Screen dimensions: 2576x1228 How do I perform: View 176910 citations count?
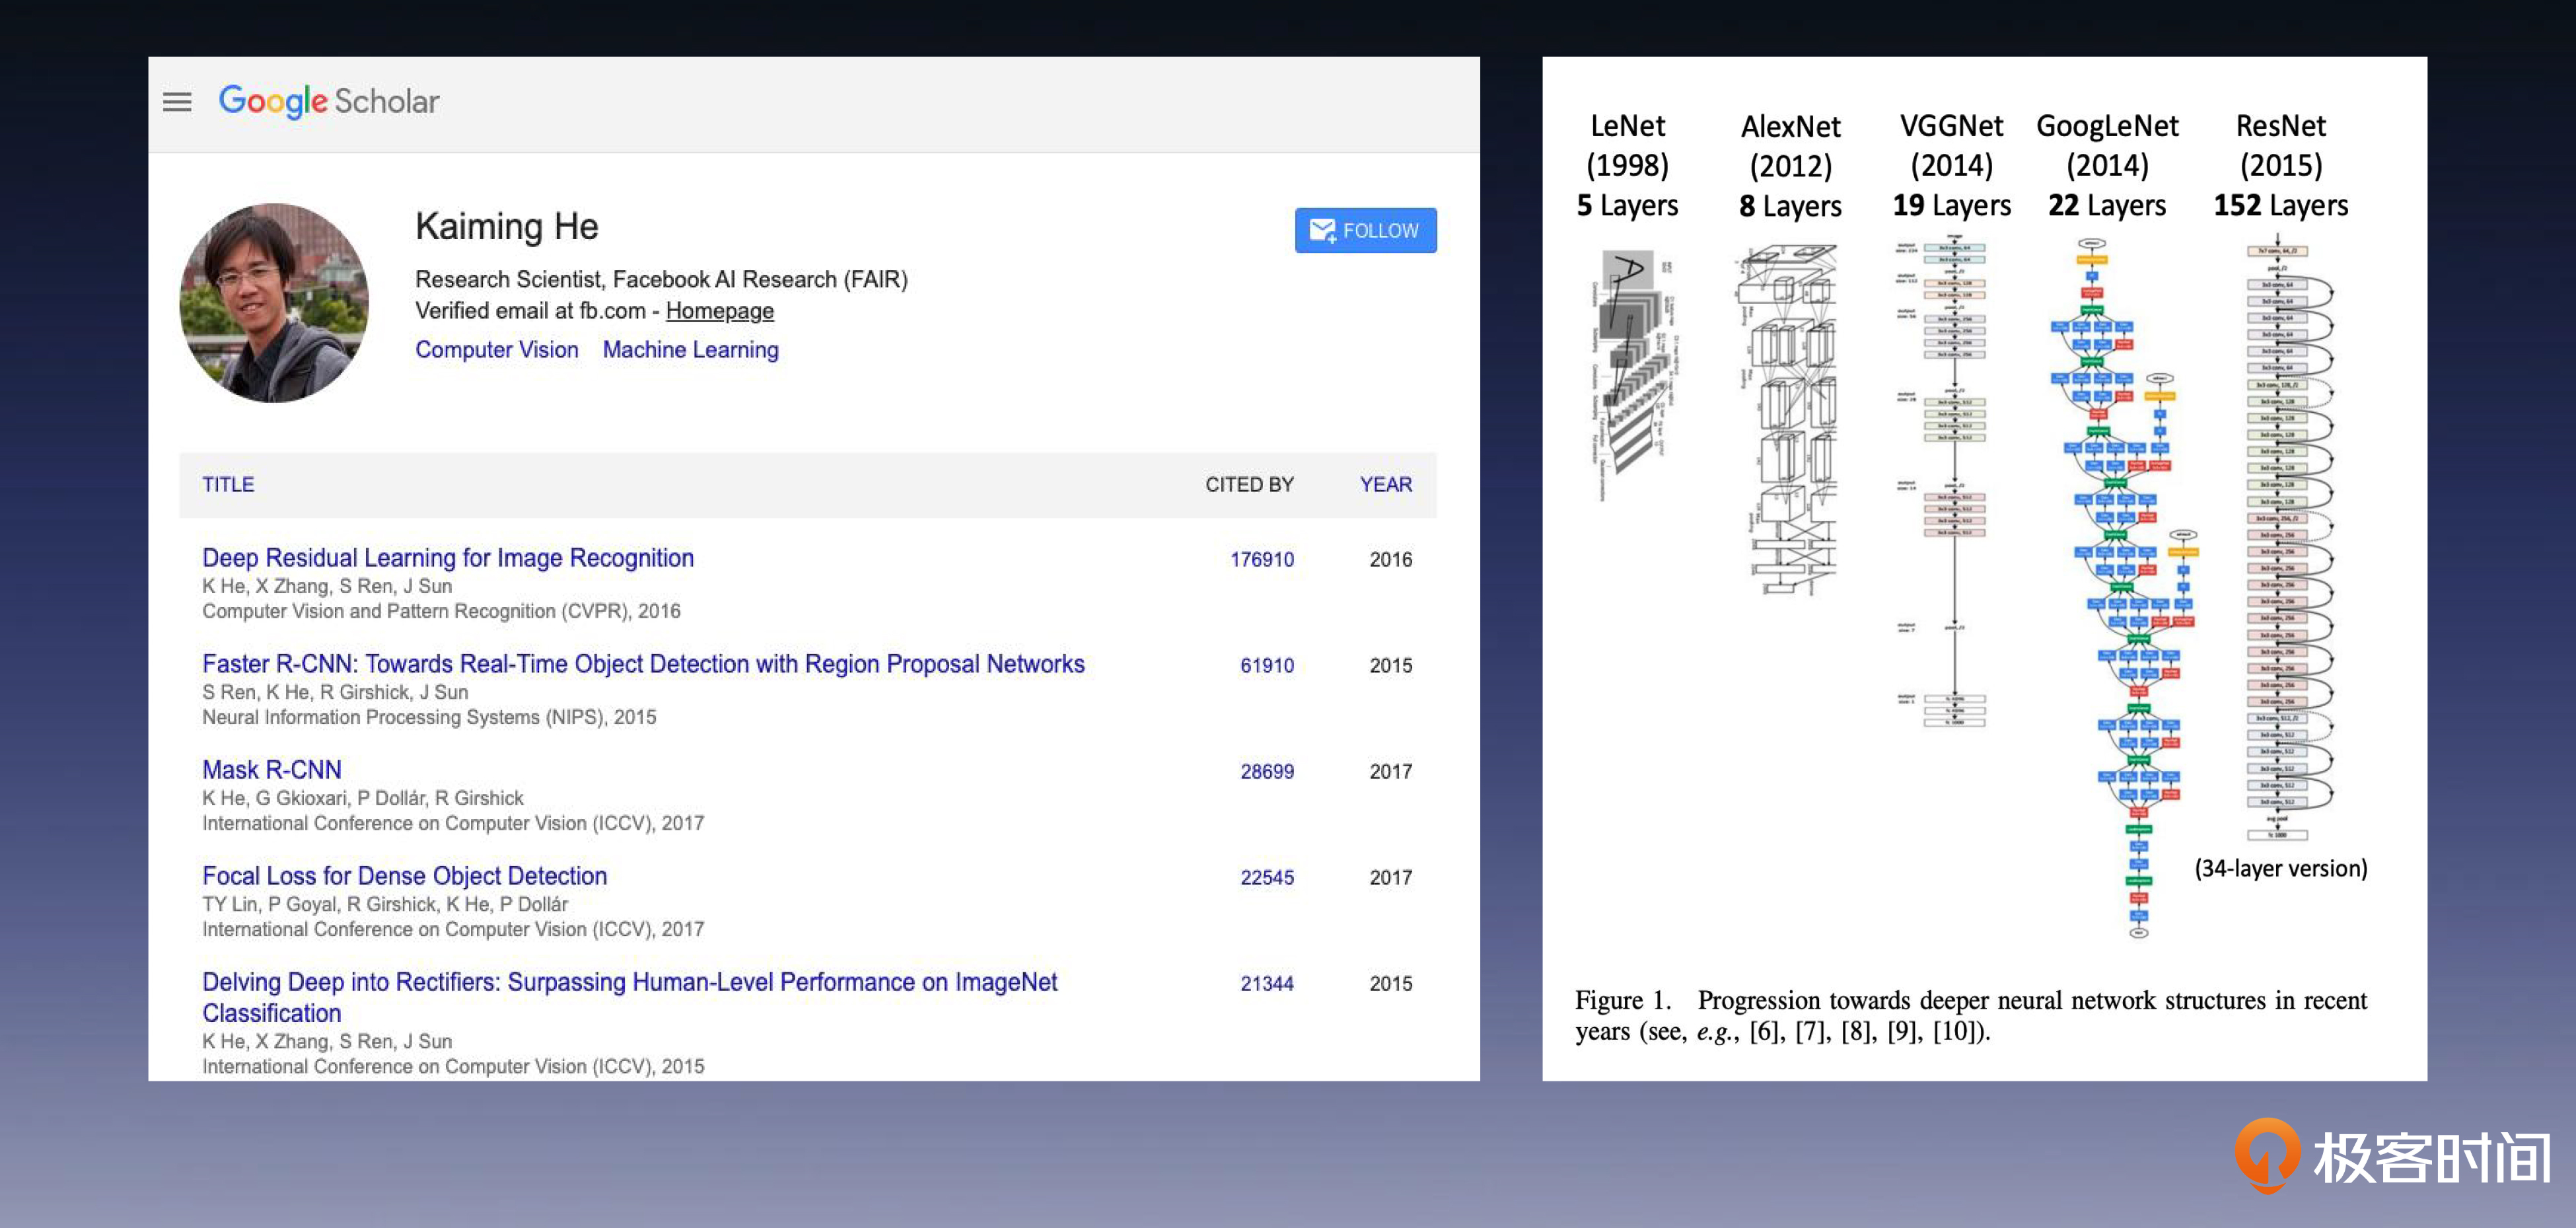coord(1261,560)
